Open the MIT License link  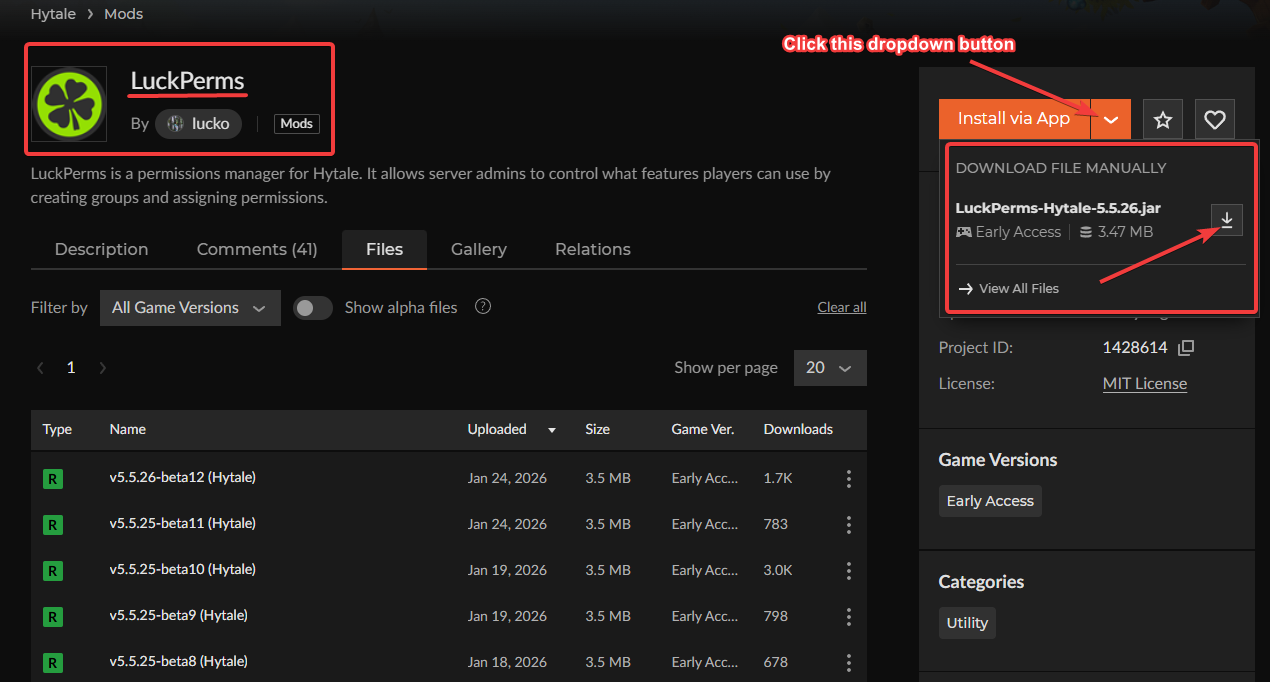(1144, 384)
